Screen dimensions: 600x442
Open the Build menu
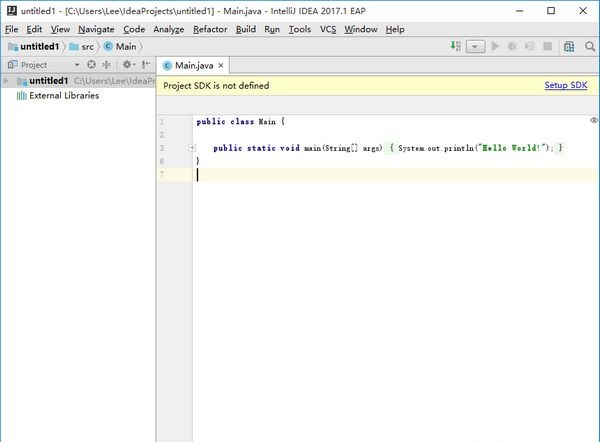(x=246, y=29)
